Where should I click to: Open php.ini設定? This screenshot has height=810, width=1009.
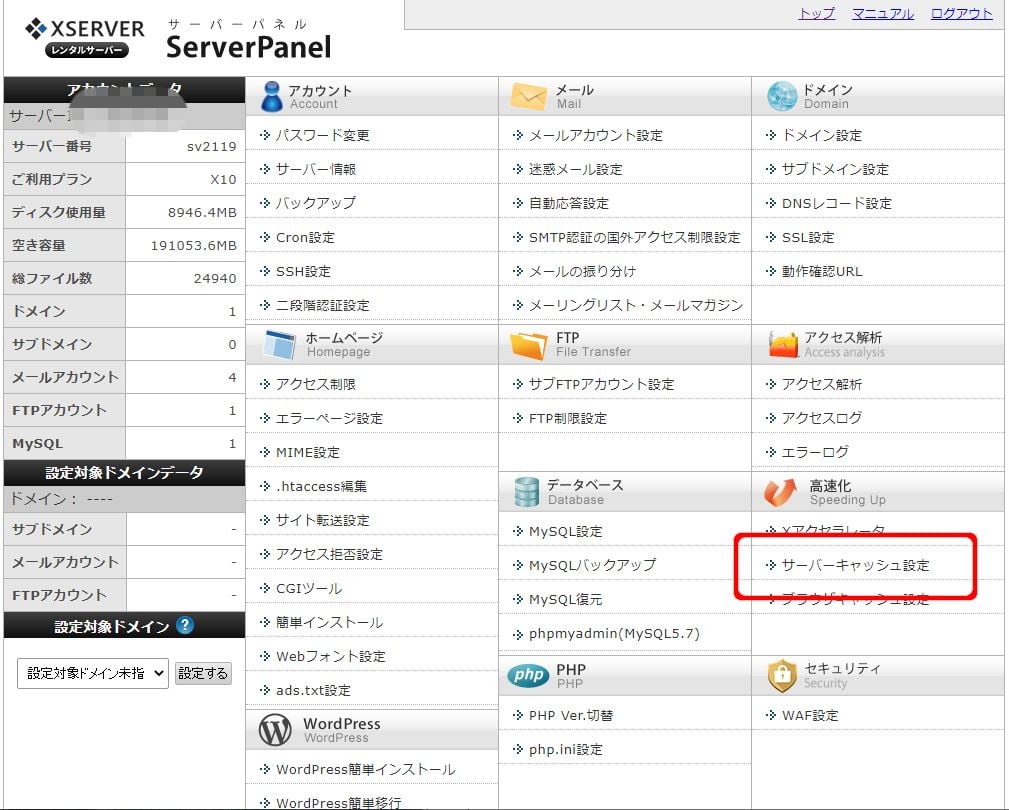[566, 750]
